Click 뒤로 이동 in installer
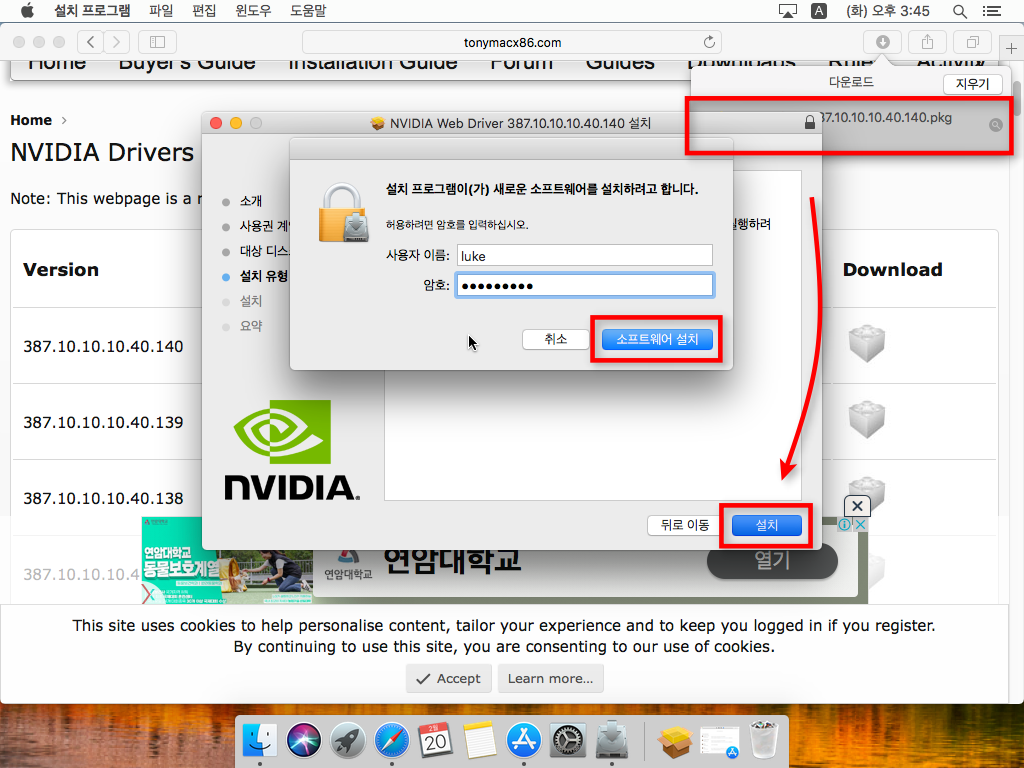 click(684, 525)
